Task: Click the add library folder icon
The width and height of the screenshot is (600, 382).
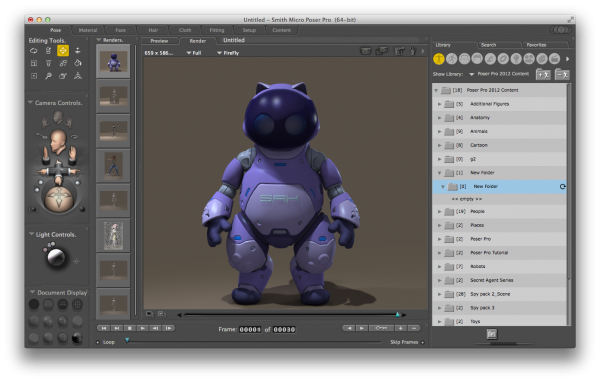Action: click(x=543, y=74)
